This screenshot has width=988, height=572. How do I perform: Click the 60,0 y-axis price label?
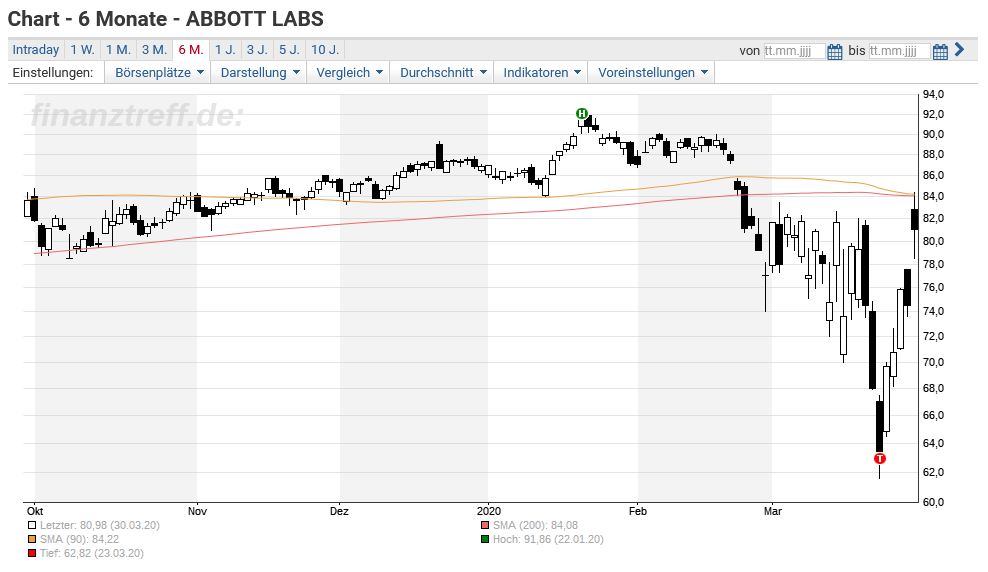[x=934, y=502]
